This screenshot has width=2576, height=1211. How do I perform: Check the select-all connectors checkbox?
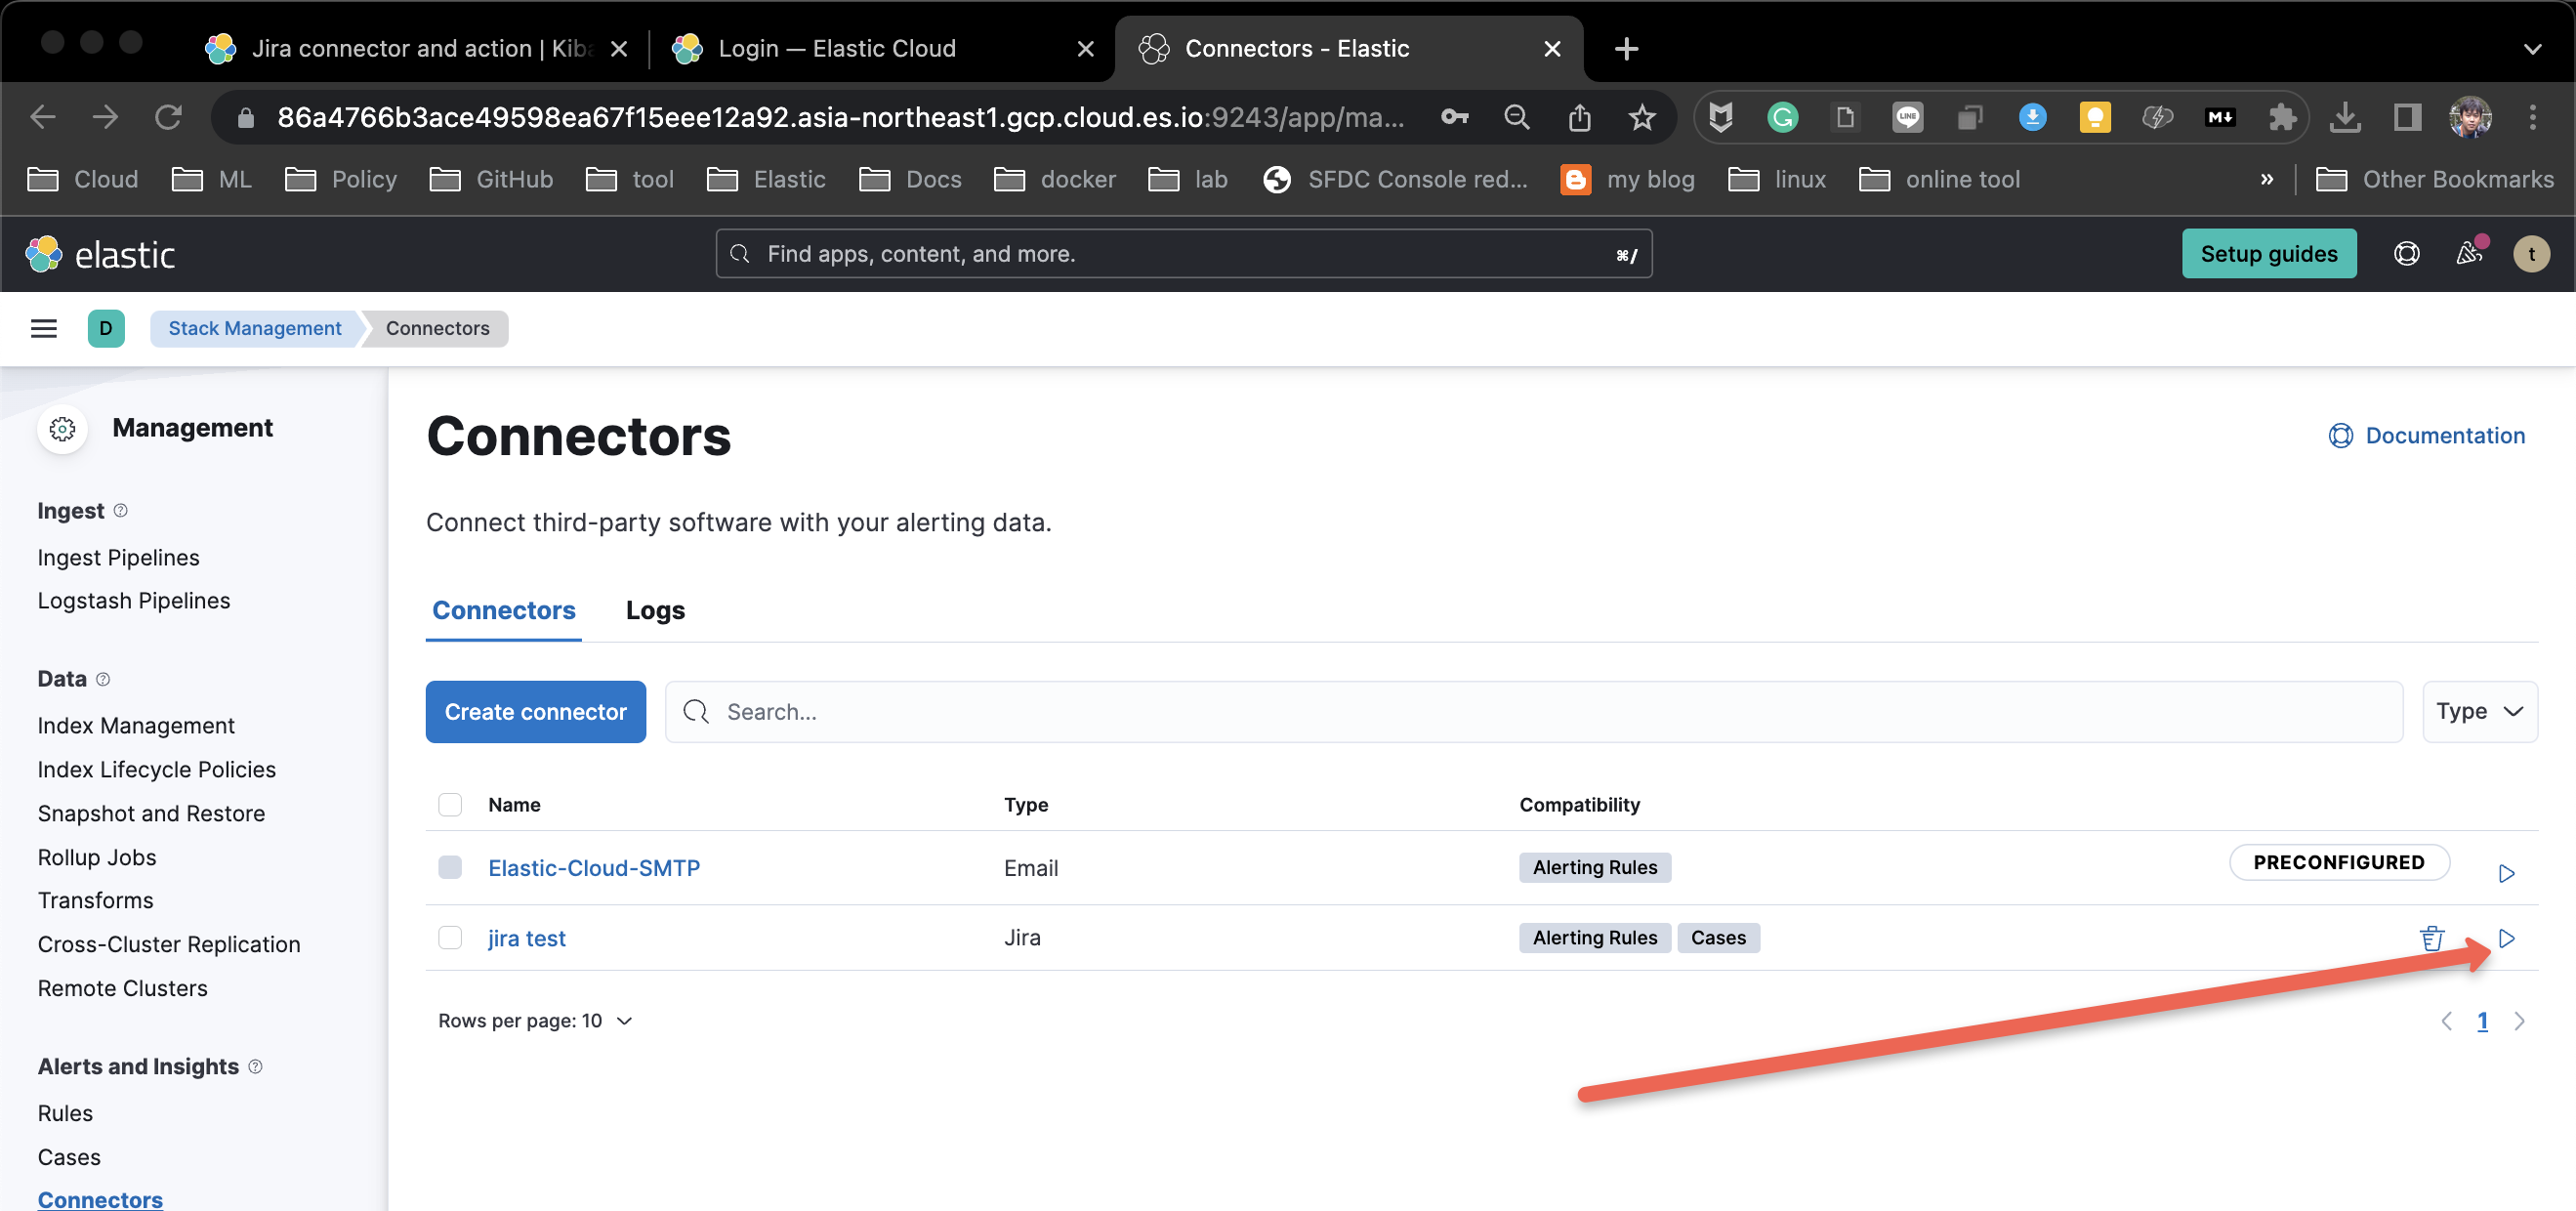(450, 804)
